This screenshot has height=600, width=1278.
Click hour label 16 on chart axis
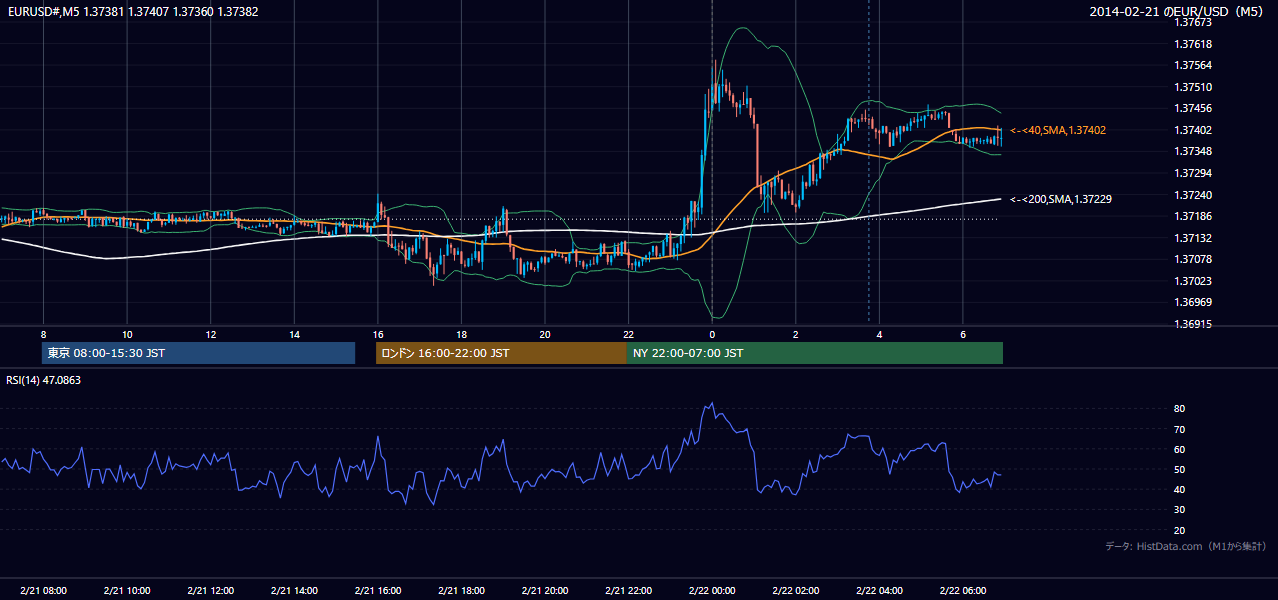pos(378,334)
